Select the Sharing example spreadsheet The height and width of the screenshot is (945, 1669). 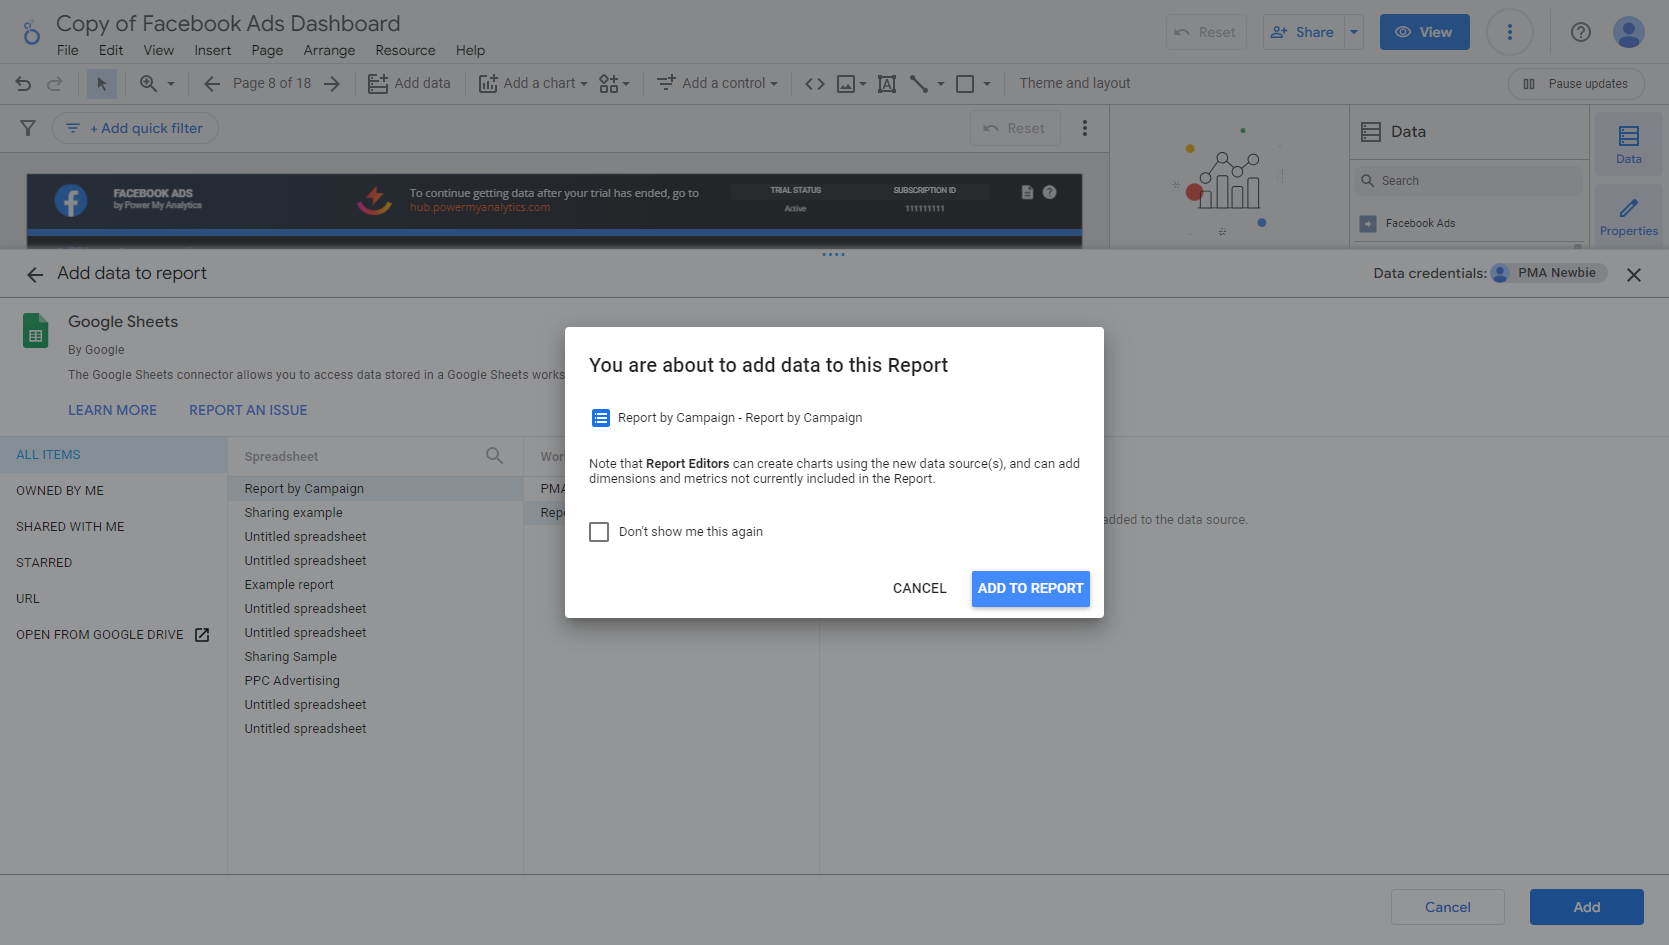pyautogui.click(x=293, y=513)
